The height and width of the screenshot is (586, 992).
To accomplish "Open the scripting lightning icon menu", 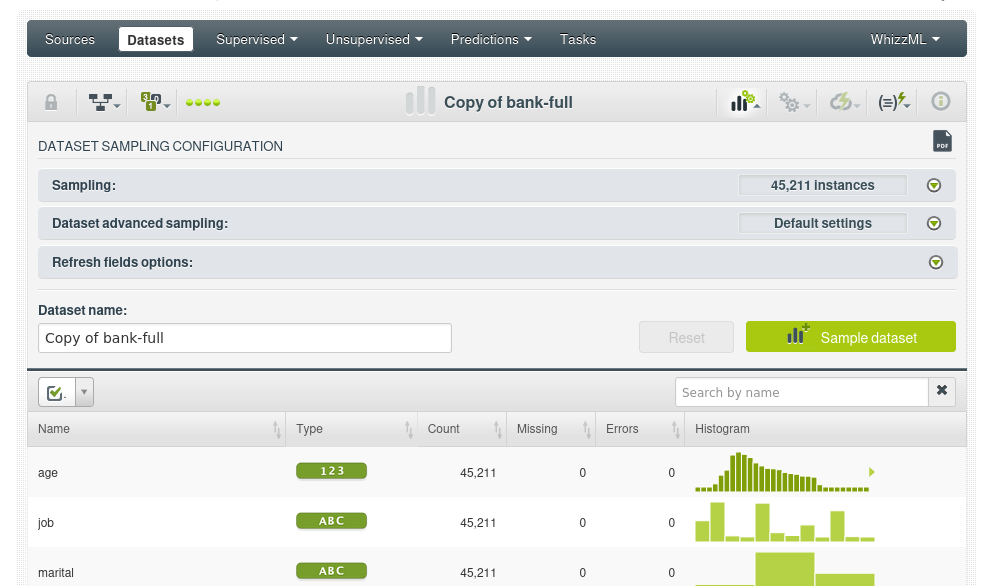I will tap(893, 102).
